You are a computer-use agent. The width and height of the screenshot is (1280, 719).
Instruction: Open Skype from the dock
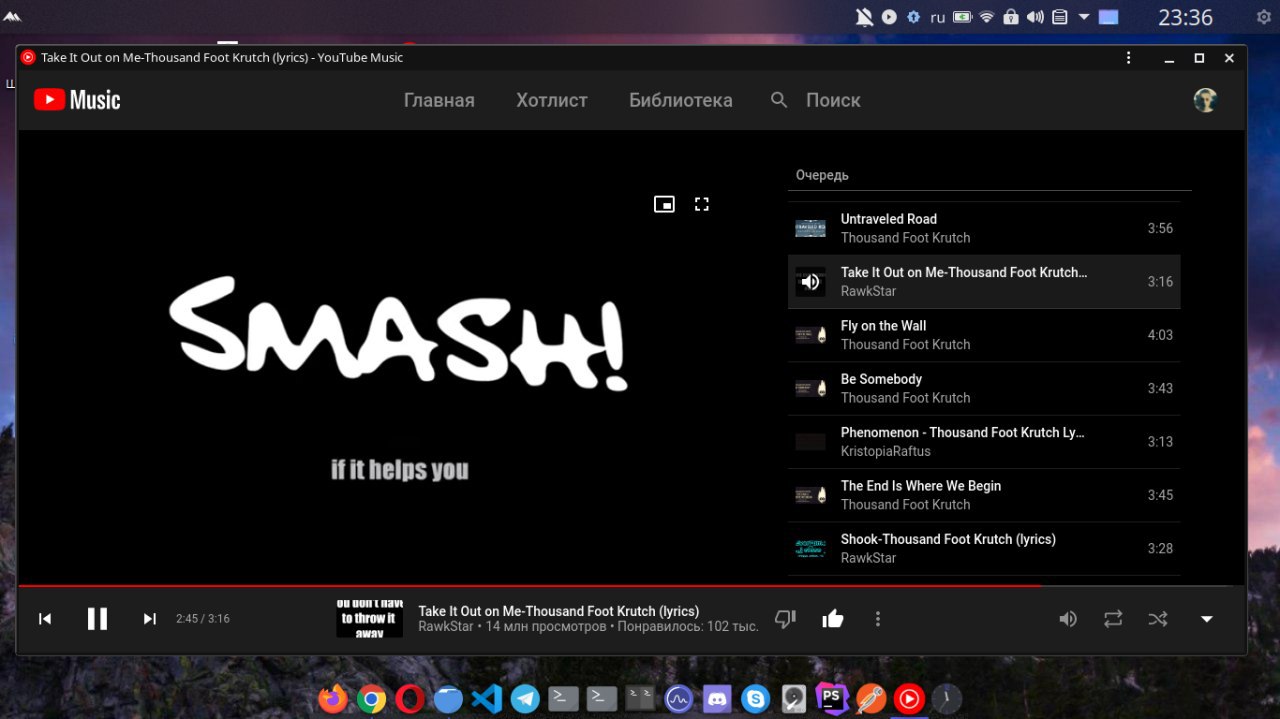pyautogui.click(x=756, y=698)
